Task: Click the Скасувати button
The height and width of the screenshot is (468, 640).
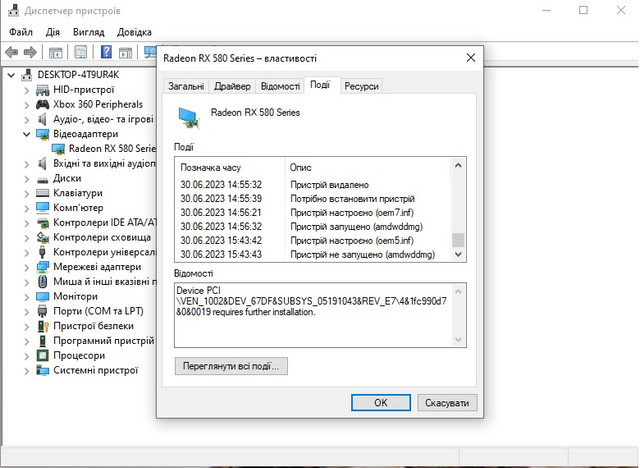Action: [x=447, y=403]
